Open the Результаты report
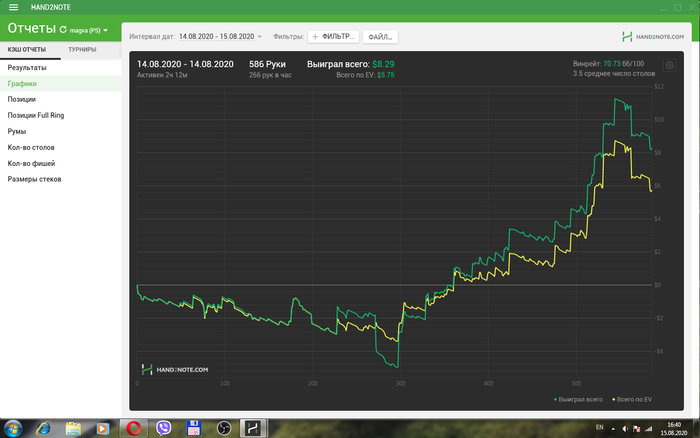Viewport: 700px width, 438px height. tap(61, 67)
